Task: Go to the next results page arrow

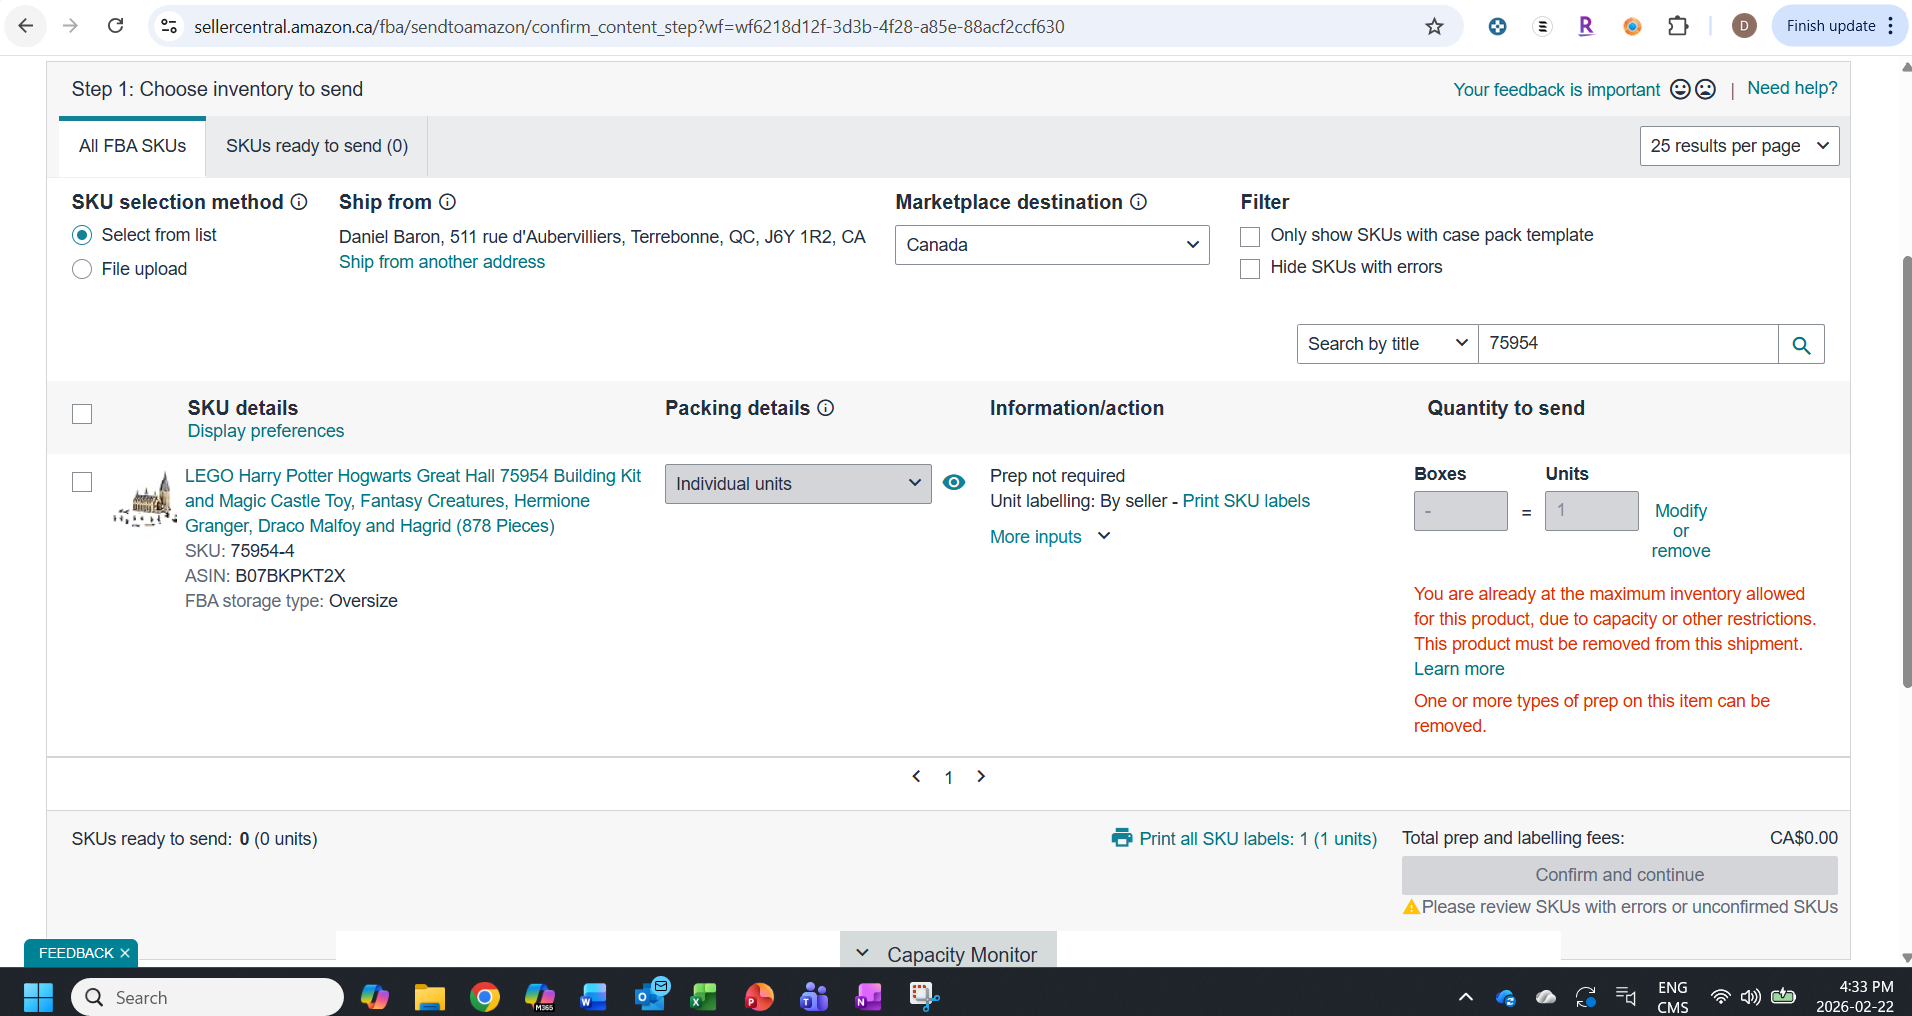Action: point(981,776)
